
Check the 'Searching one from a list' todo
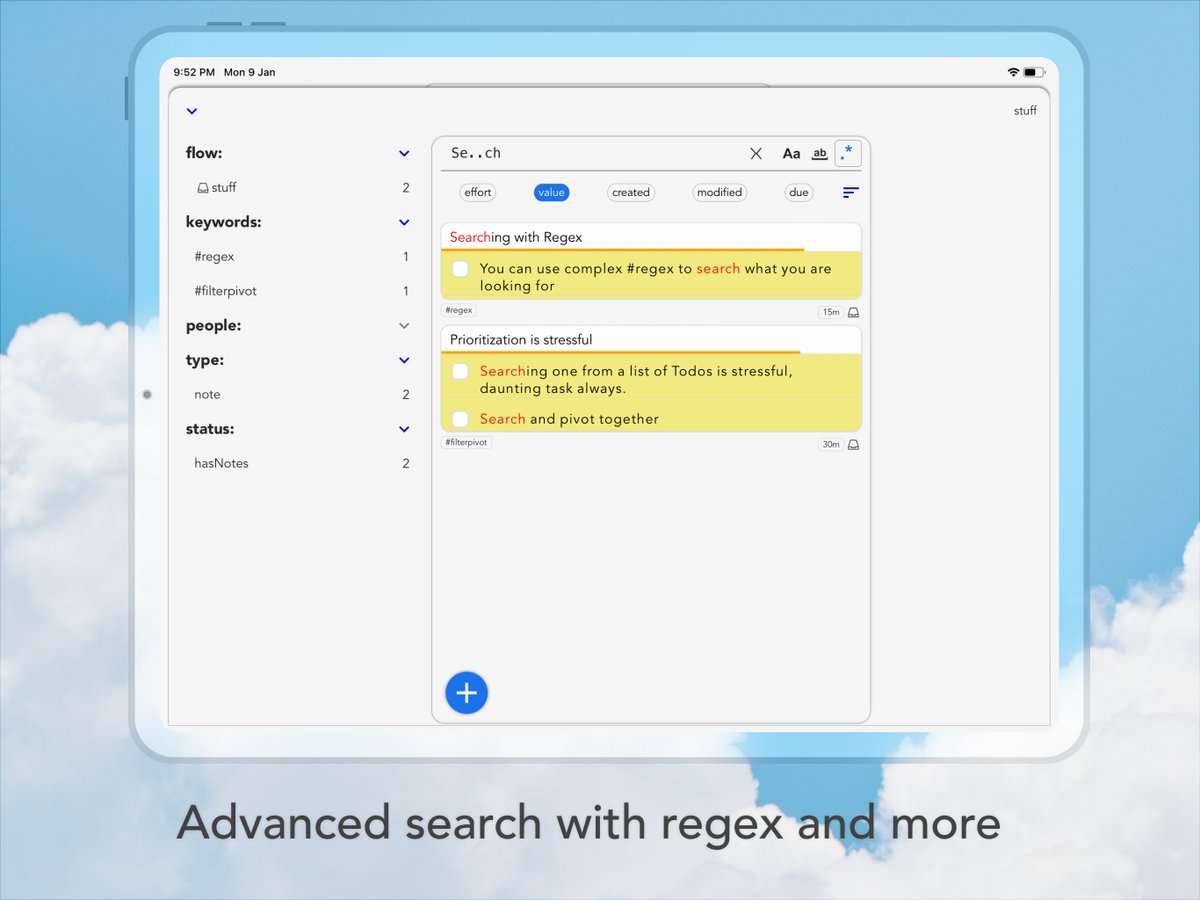point(460,371)
